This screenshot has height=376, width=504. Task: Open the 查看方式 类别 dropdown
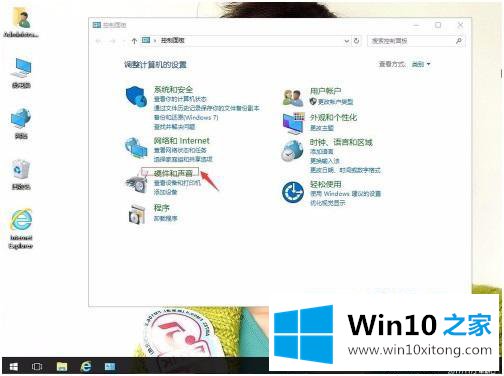tap(421, 64)
